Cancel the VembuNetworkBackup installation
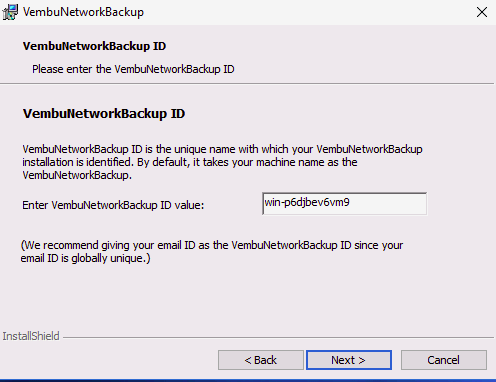 [x=444, y=360]
